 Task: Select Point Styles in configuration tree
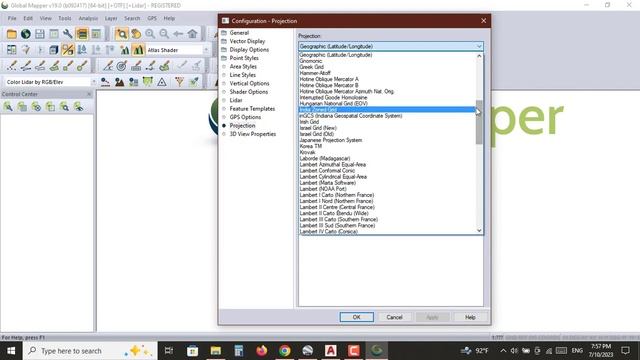(244, 58)
